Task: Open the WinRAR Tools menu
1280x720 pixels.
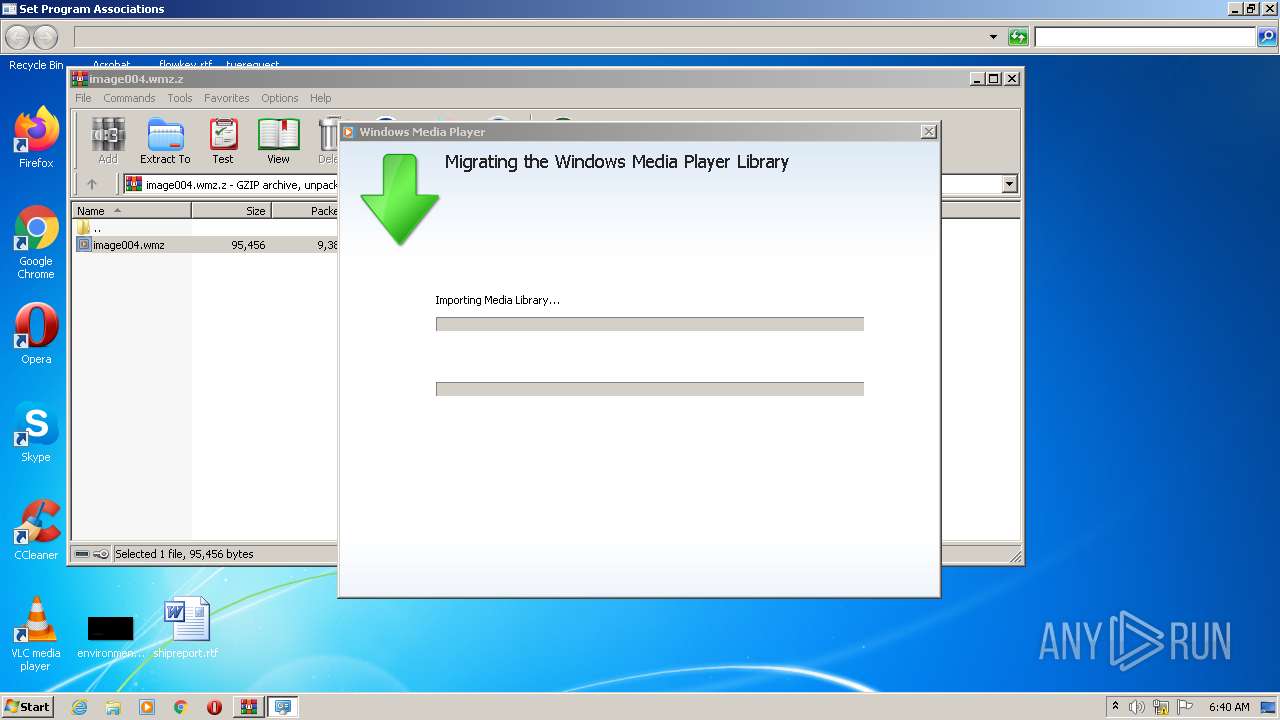Action: tap(180, 98)
